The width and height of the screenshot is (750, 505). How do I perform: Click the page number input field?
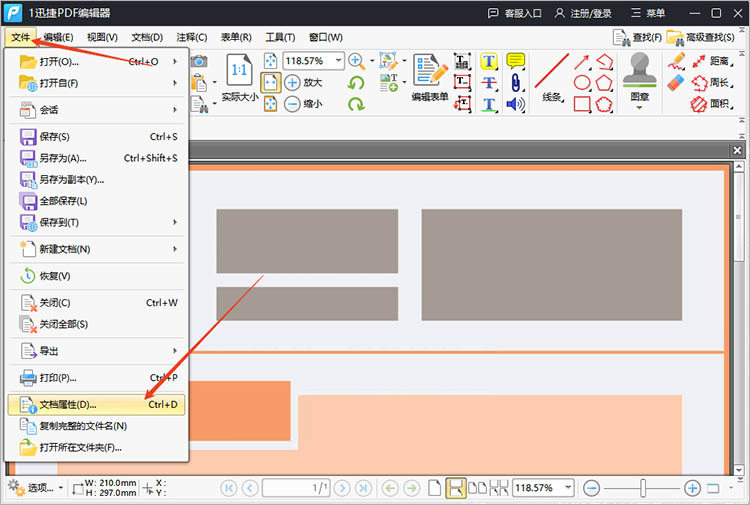[296, 488]
